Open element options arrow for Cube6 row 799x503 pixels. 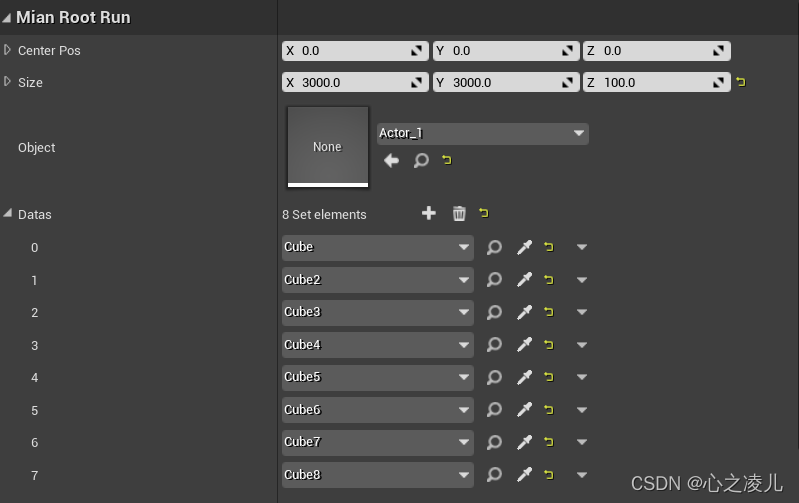point(582,410)
